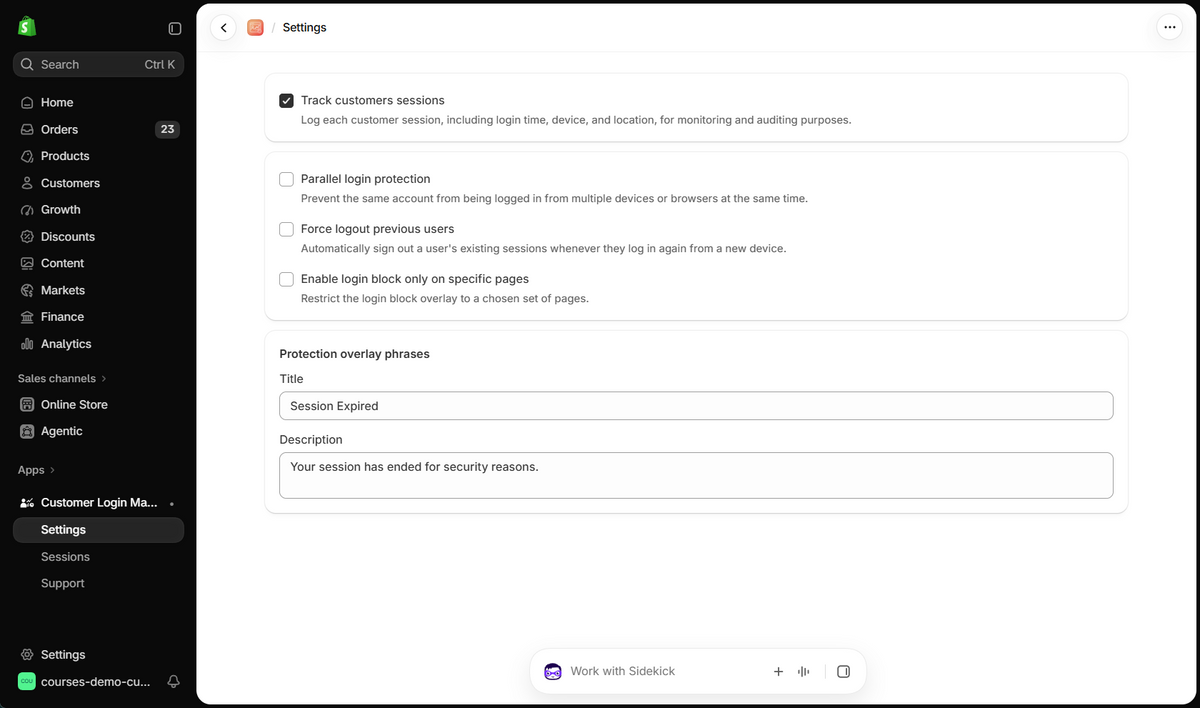This screenshot has height=708, width=1200.
Task: Click the Analytics label in the sidebar
Action: tap(66, 344)
